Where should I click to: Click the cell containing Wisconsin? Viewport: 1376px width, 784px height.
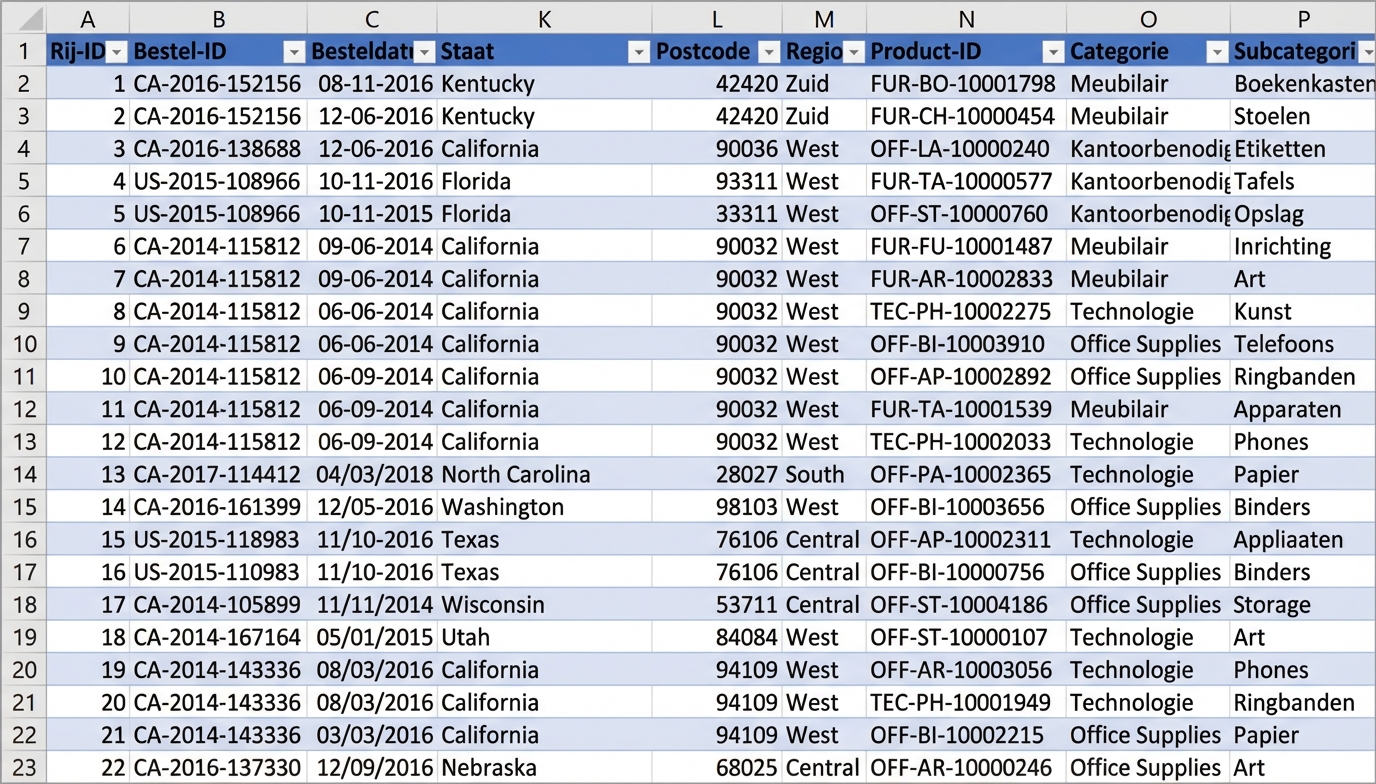pyautogui.click(x=493, y=605)
